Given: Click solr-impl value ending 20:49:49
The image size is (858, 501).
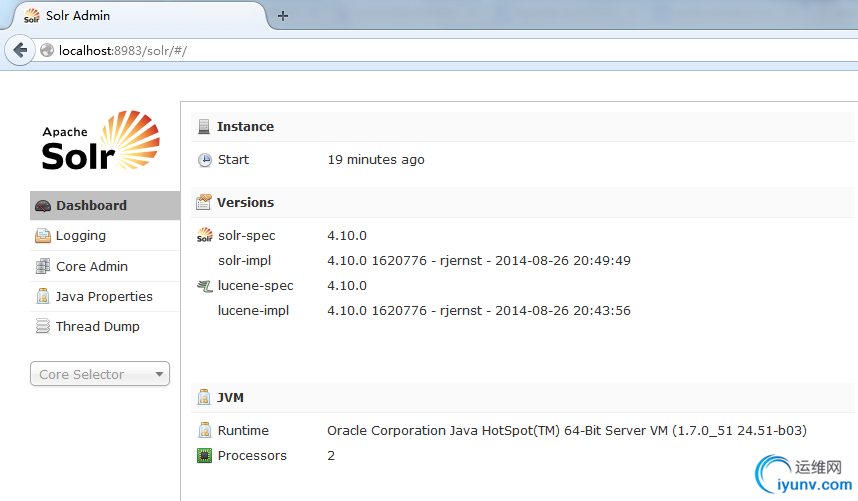Looking at the screenshot, I should (x=479, y=260).
